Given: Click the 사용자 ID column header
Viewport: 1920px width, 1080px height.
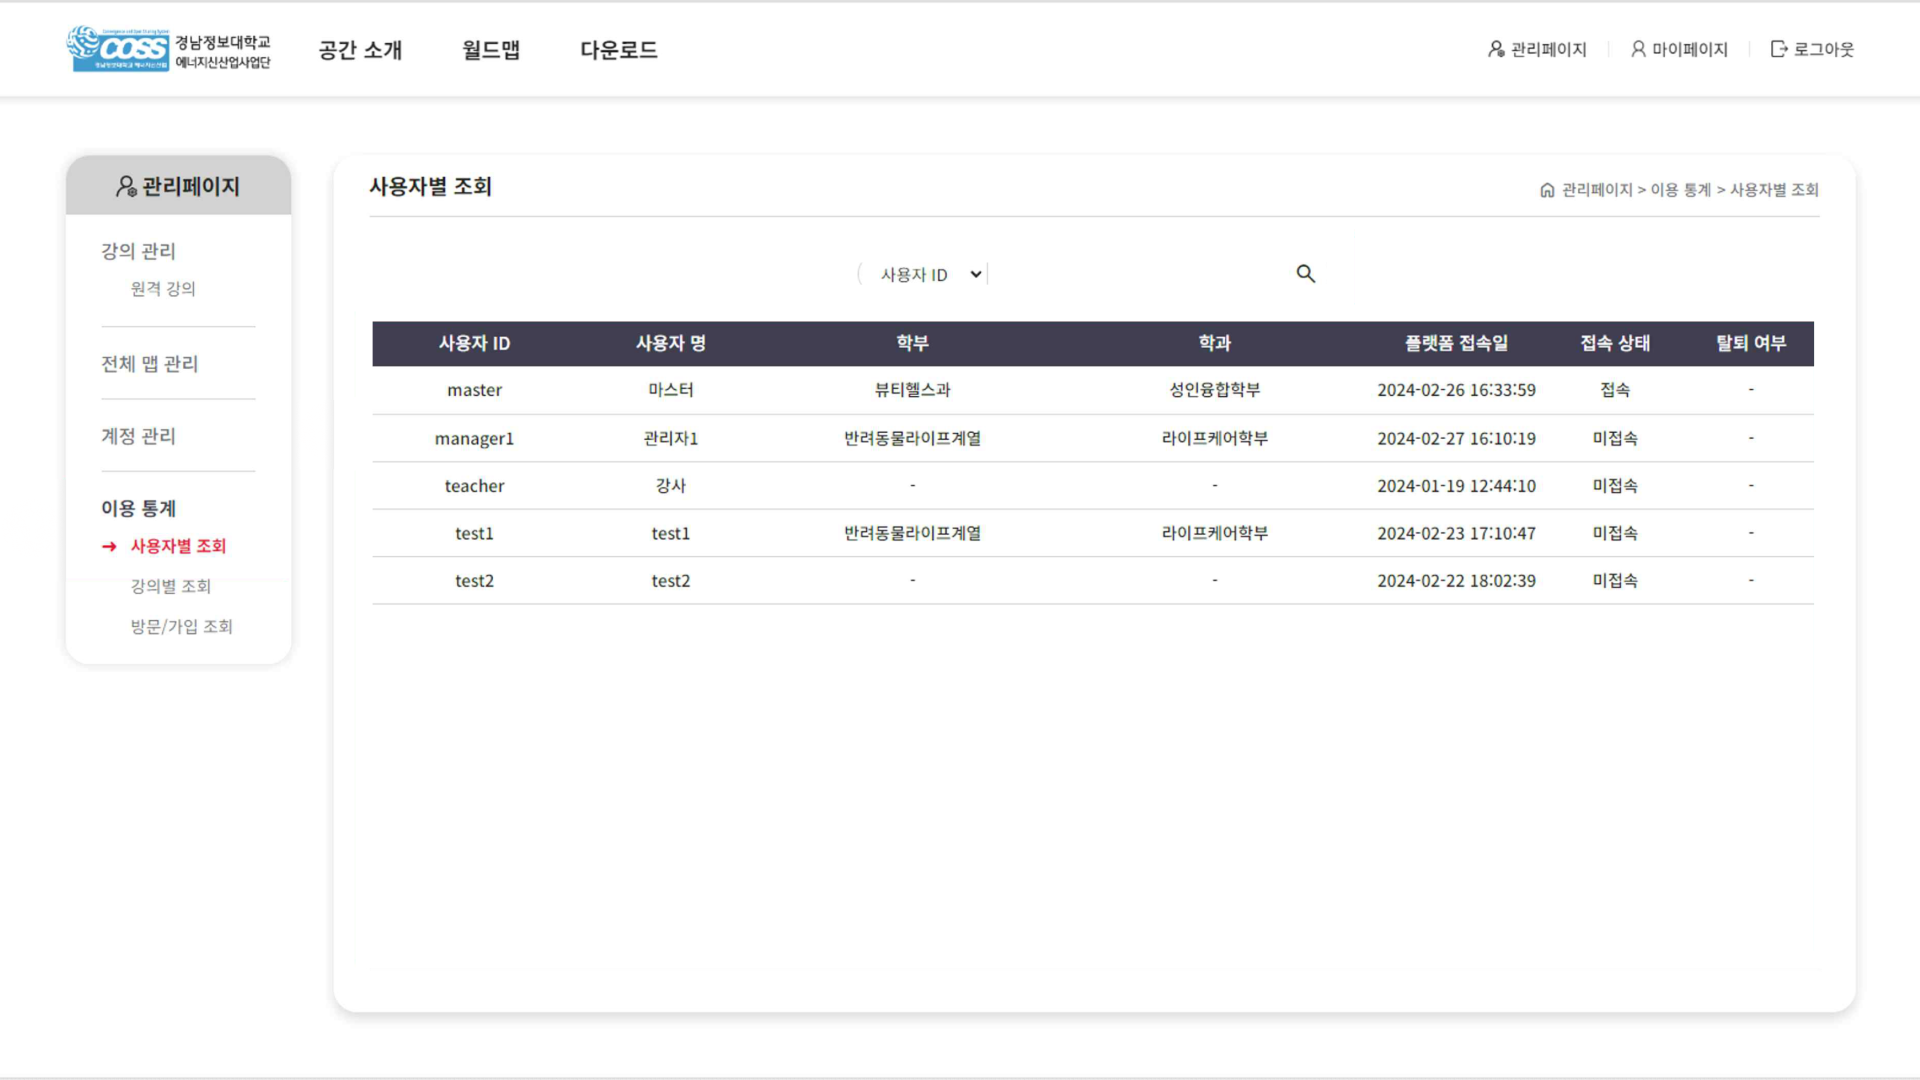Looking at the screenshot, I should (474, 343).
